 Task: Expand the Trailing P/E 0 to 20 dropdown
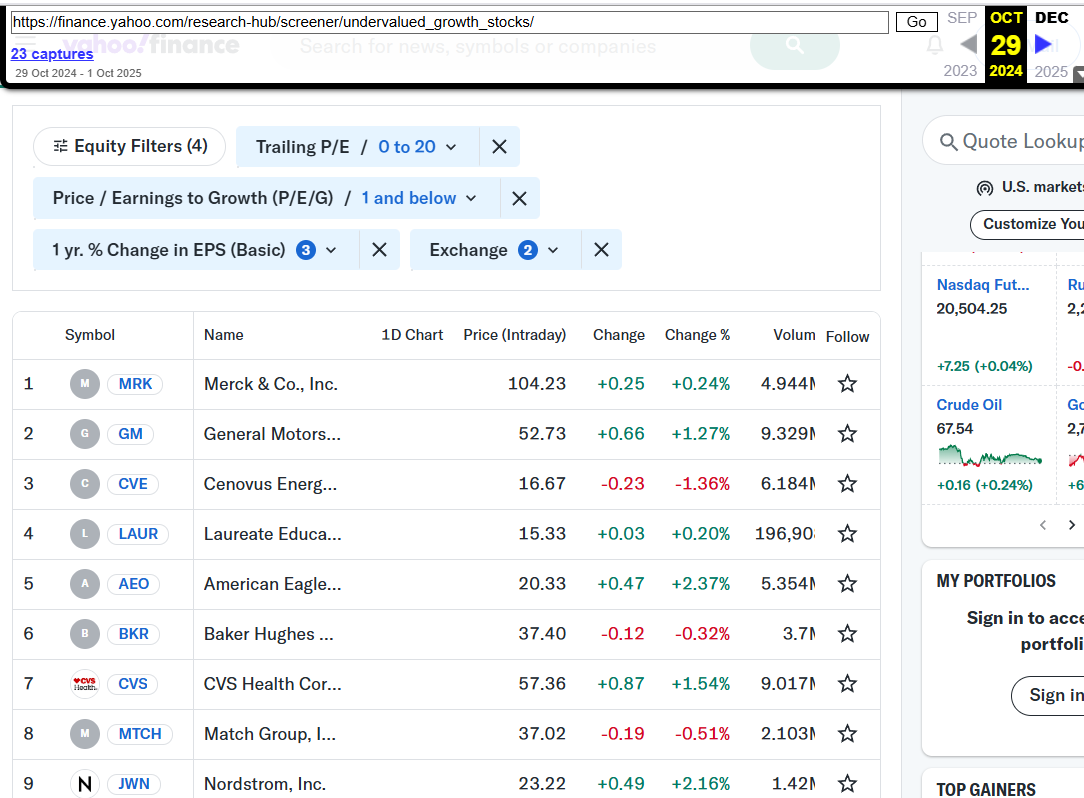pyautogui.click(x=357, y=147)
